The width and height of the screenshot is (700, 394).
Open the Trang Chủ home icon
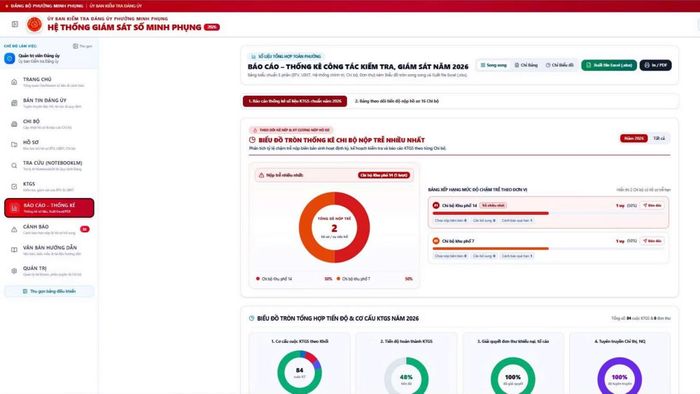(14, 82)
